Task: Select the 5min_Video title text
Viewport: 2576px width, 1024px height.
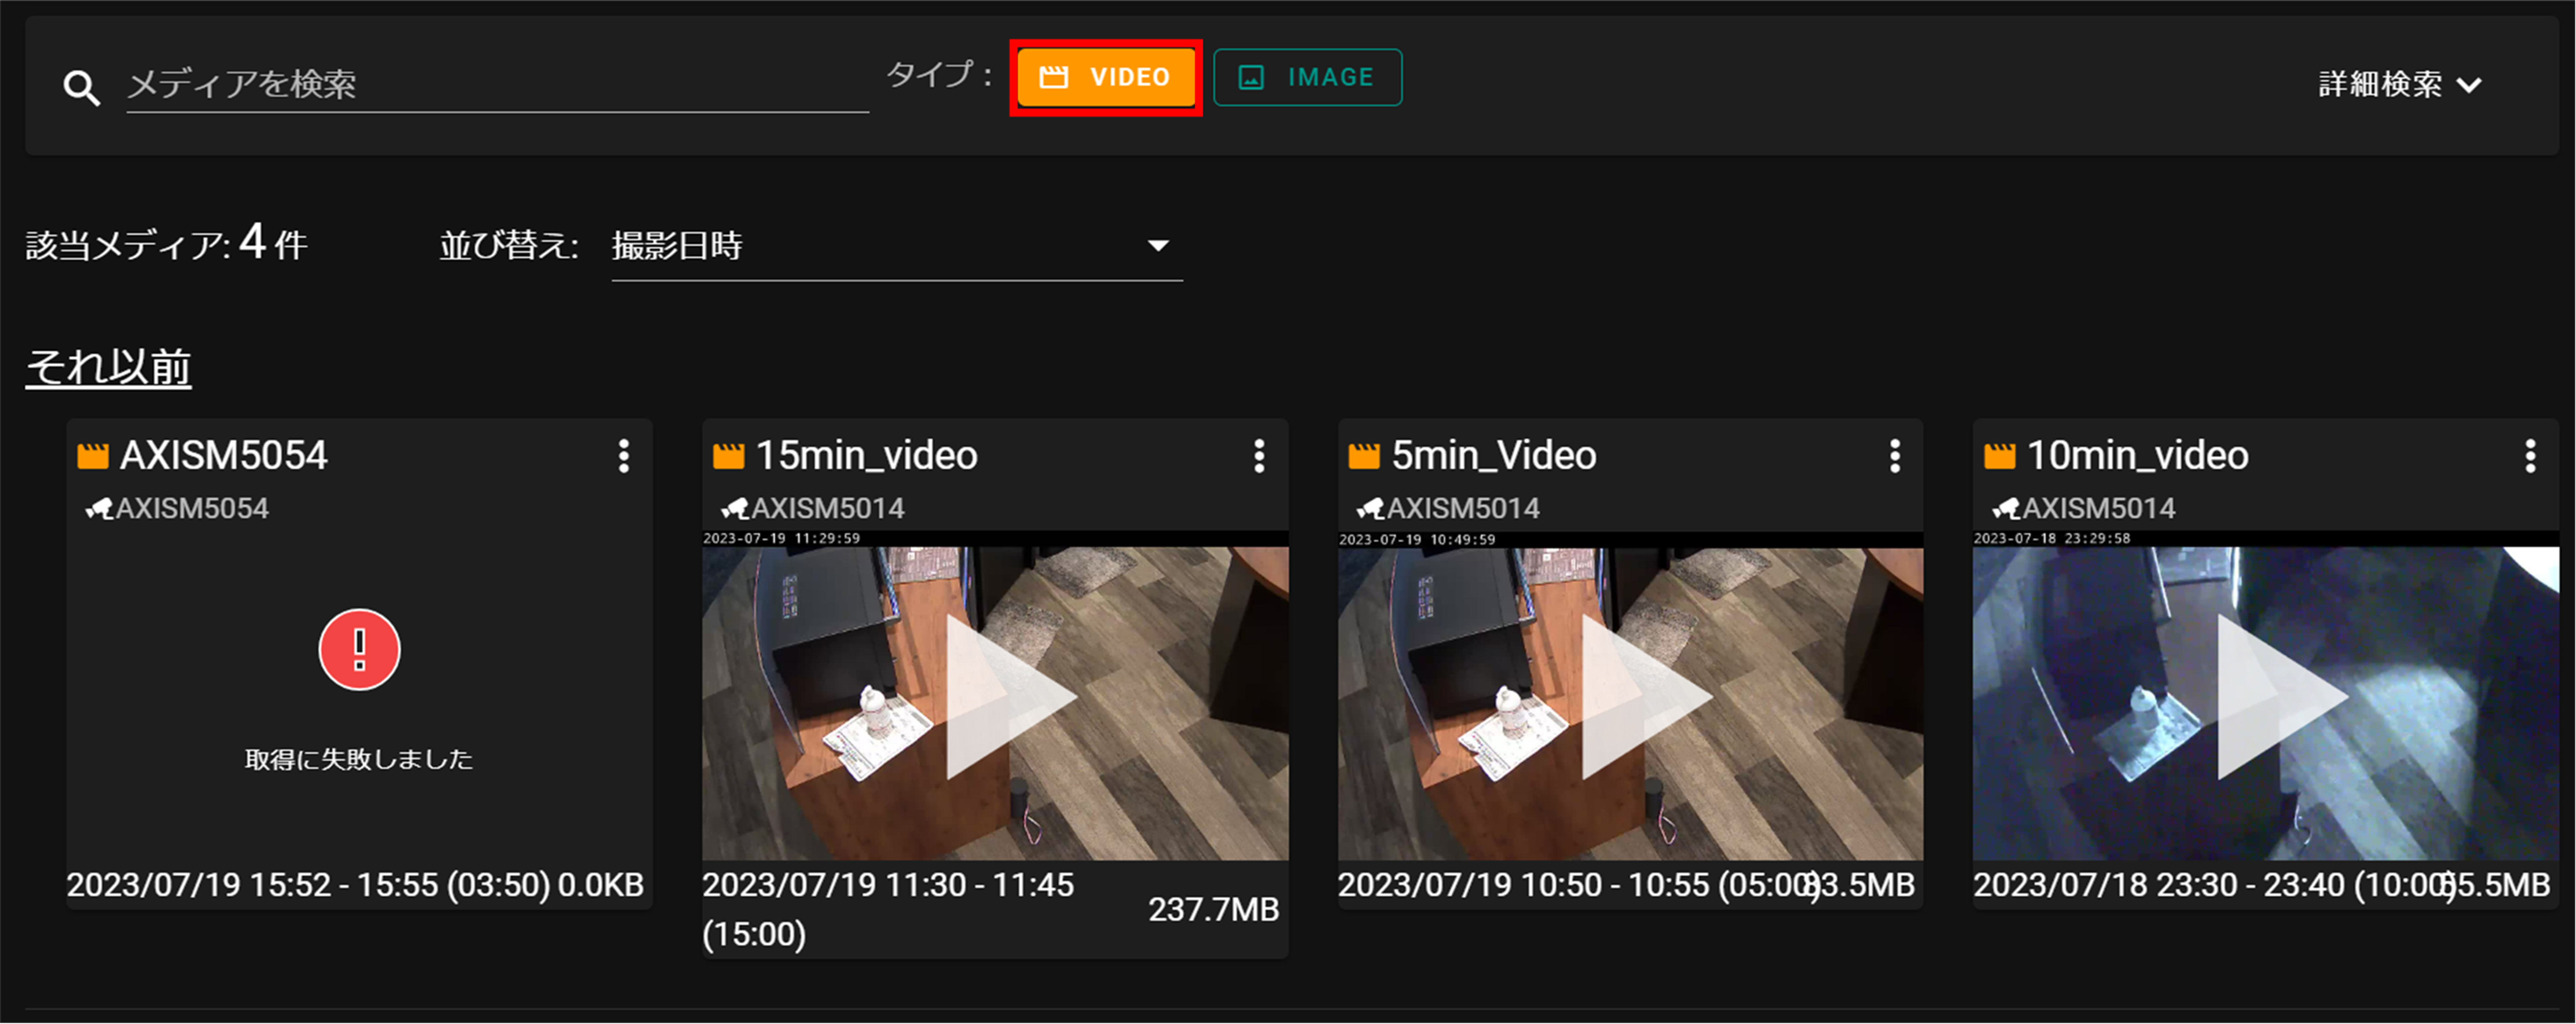Action: pos(1494,456)
